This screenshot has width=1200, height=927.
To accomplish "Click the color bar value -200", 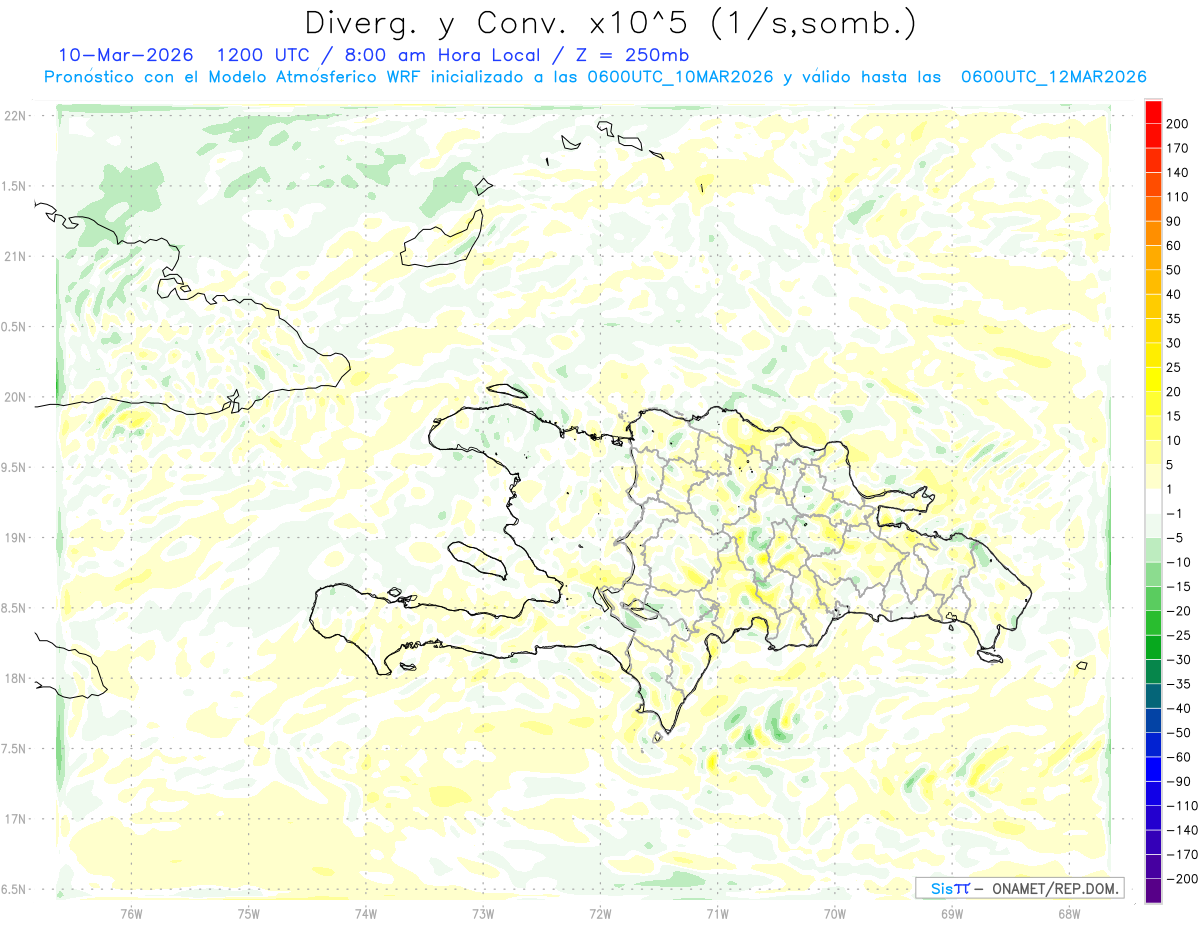I will coord(1180,879).
